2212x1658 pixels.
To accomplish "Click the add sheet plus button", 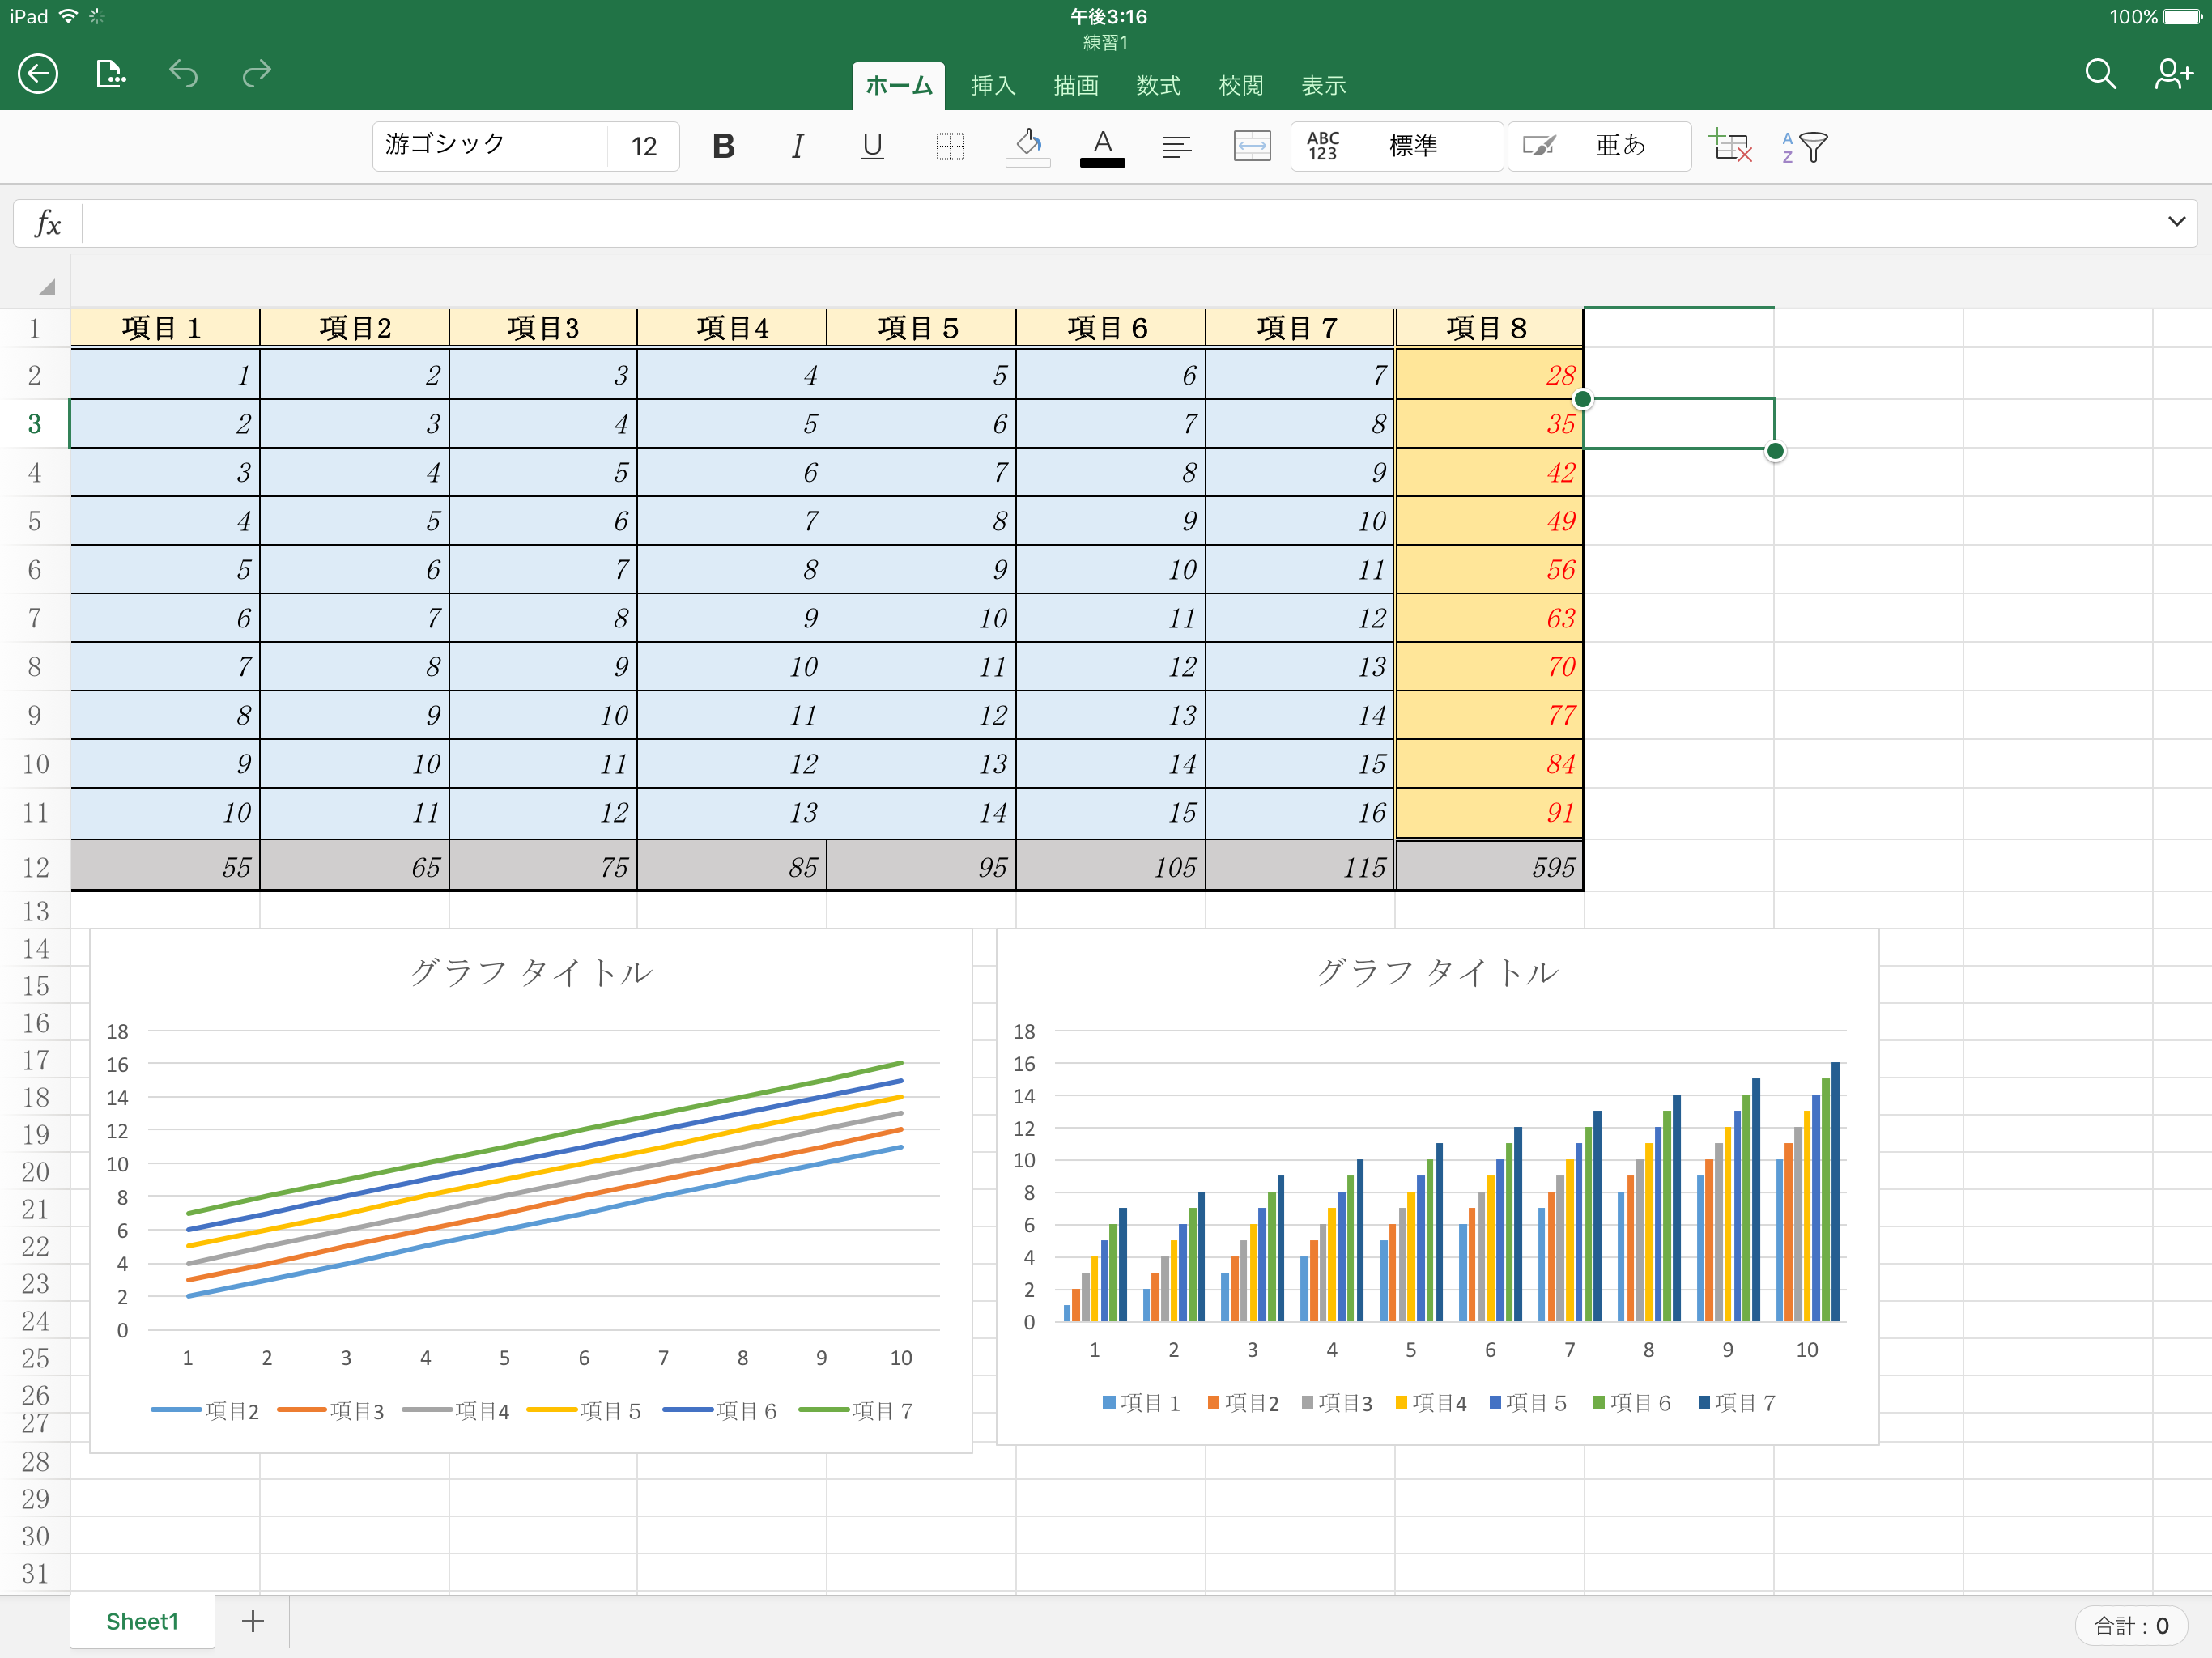I will click(253, 1621).
